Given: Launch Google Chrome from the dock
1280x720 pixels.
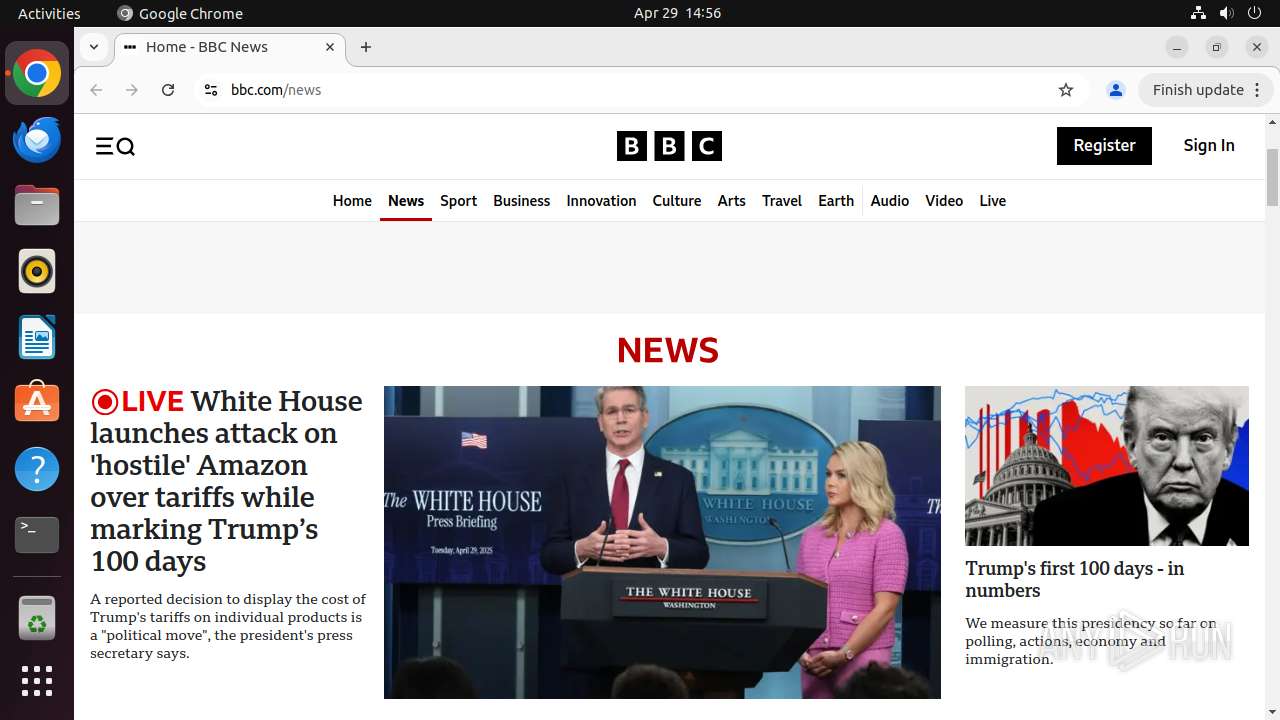Looking at the screenshot, I should tap(37, 74).
